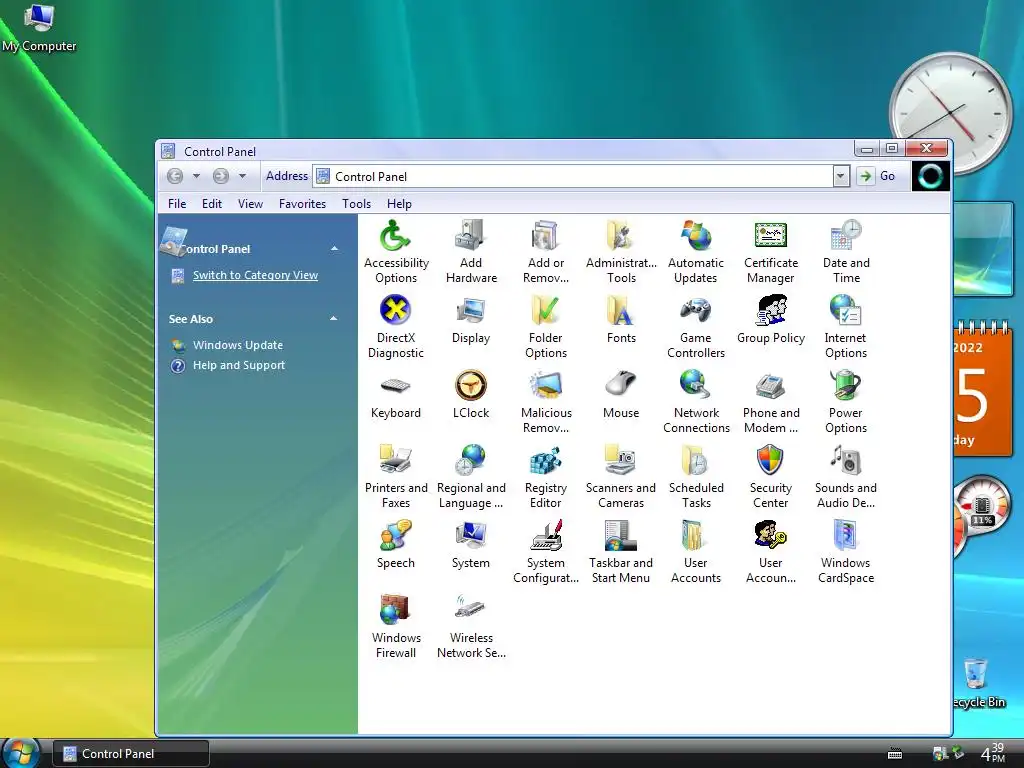Viewport: 1024px width, 768px height.
Task: Open Internet Options icon
Action: (x=846, y=310)
